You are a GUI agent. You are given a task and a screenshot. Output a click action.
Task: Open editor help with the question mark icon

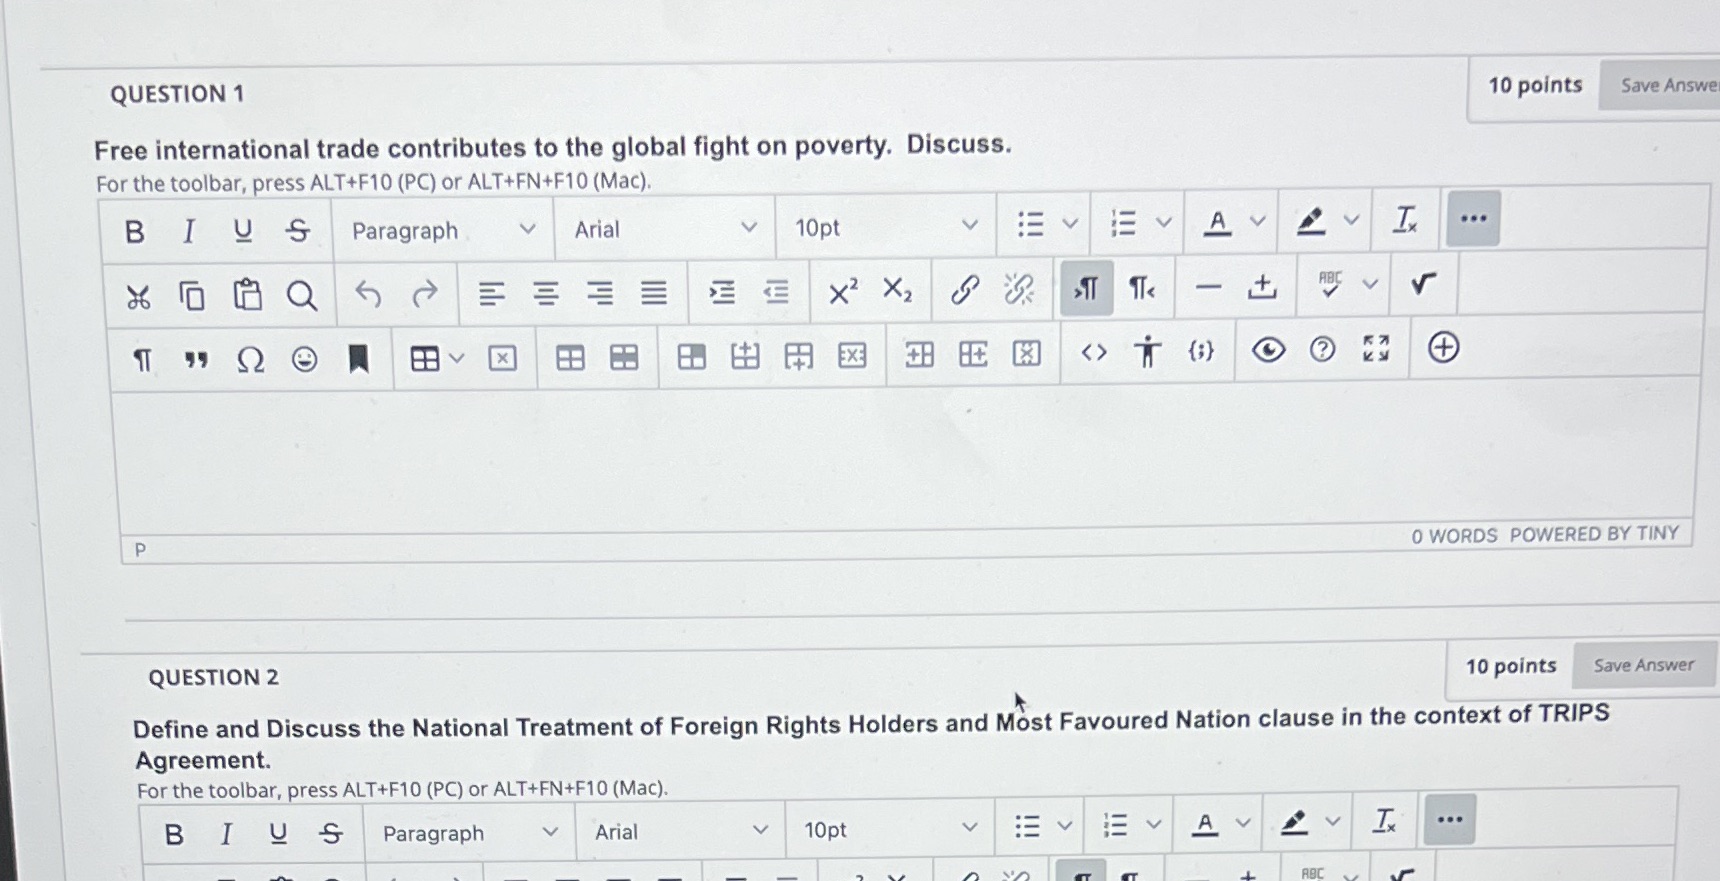click(x=1322, y=349)
